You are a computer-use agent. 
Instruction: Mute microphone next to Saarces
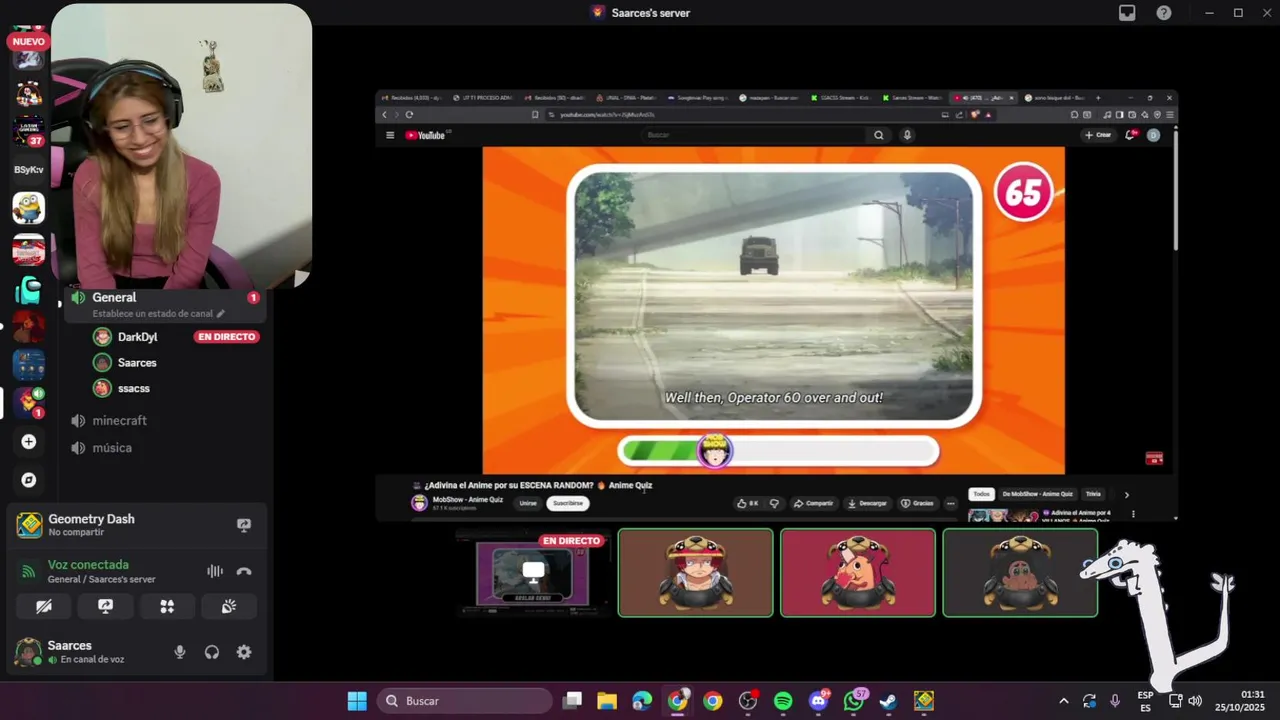point(180,652)
